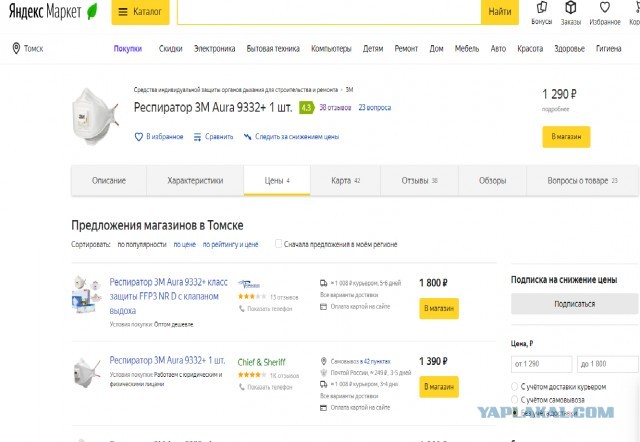Open the 3M brand breadcrumb
This screenshot has height=442, width=640.
(349, 89)
